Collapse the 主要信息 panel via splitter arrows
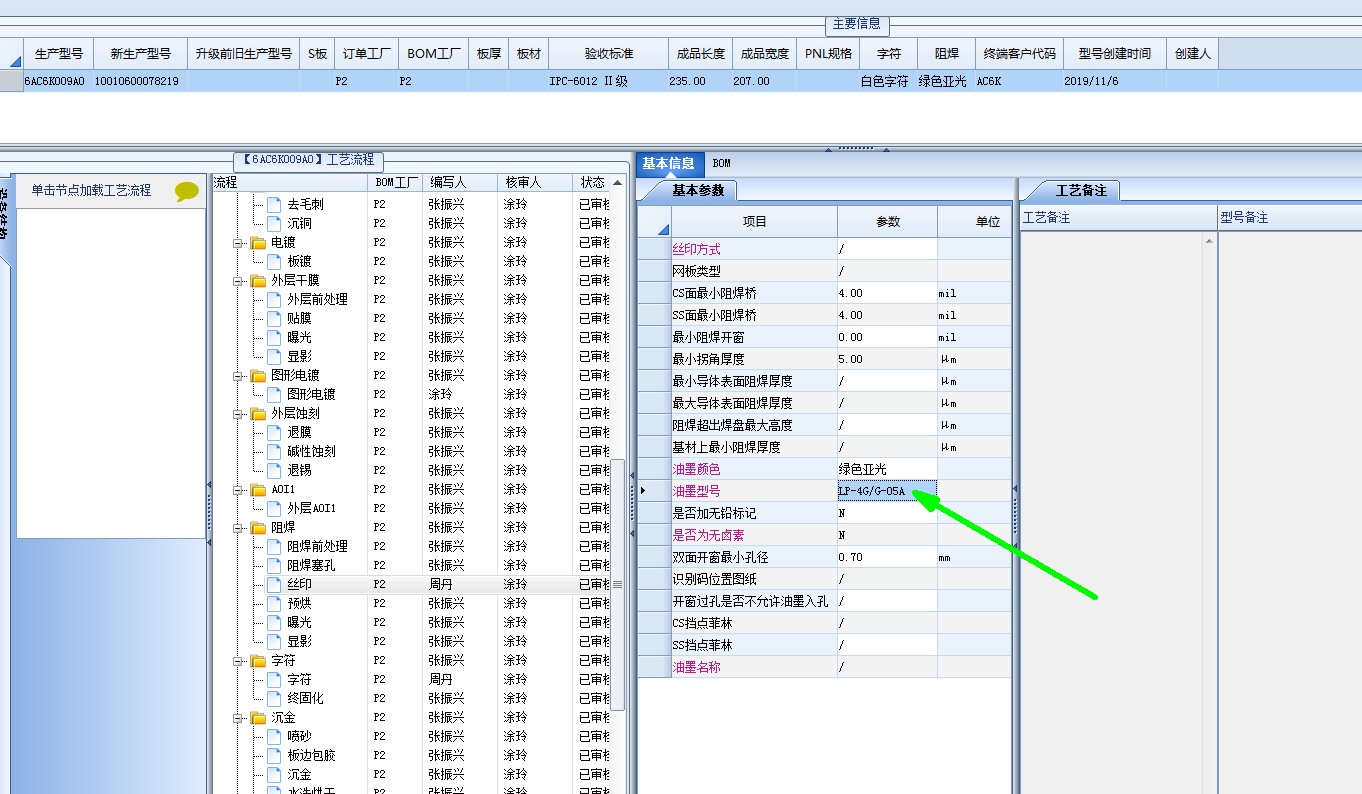Image resolution: width=1362 pixels, height=794 pixels. [x=855, y=147]
